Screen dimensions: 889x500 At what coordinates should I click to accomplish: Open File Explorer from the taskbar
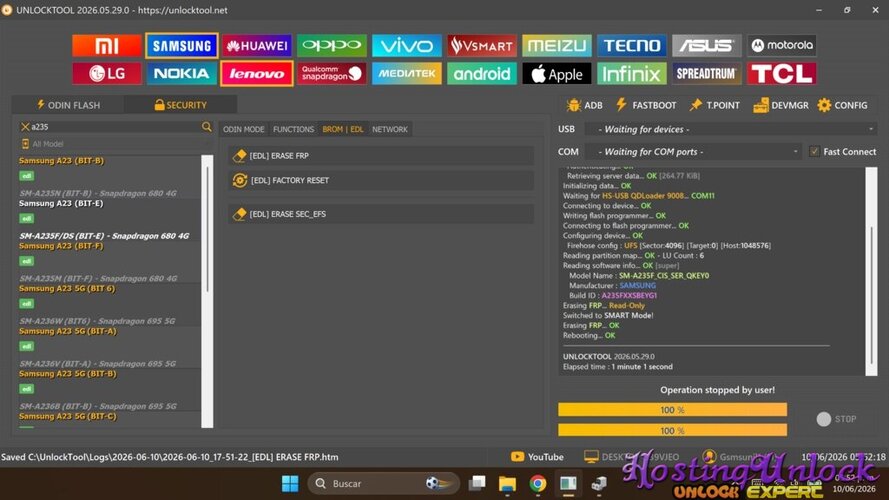point(507,484)
